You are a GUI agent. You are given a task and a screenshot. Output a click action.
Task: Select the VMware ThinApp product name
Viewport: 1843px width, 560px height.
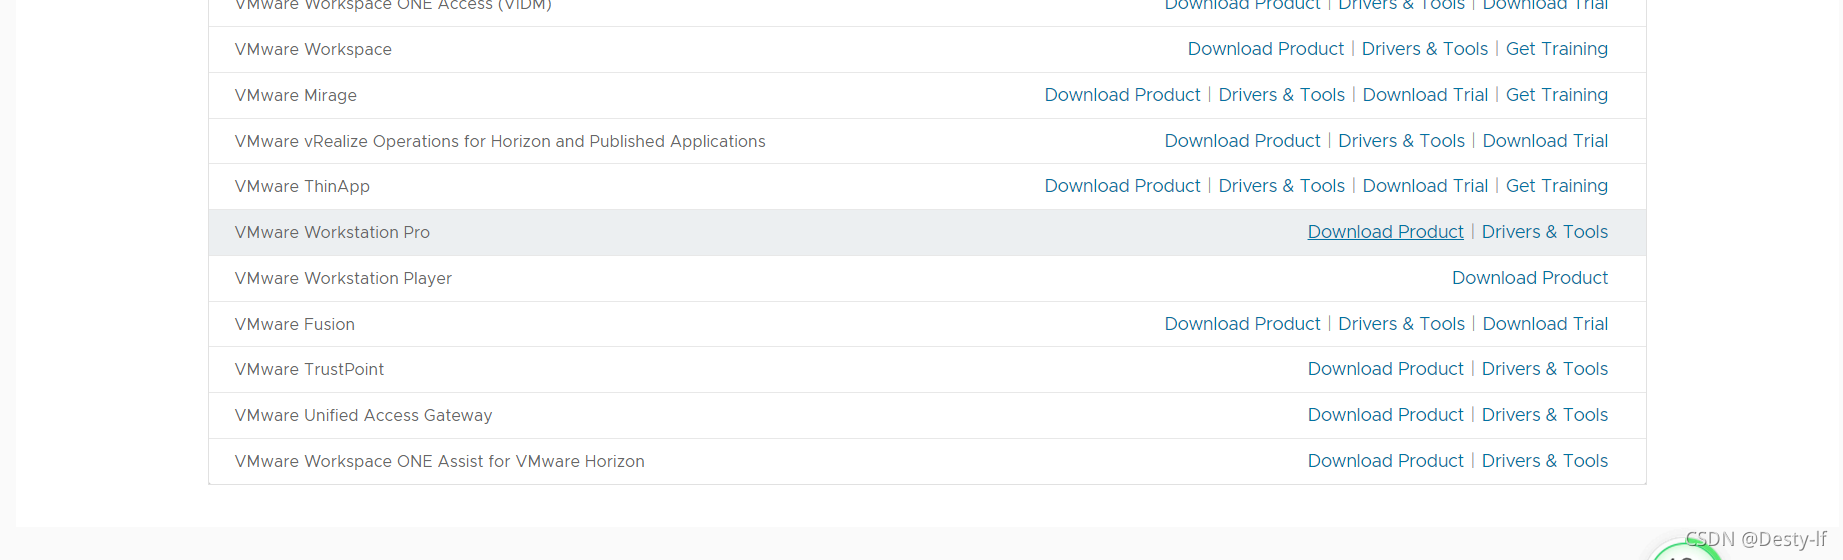pos(302,187)
